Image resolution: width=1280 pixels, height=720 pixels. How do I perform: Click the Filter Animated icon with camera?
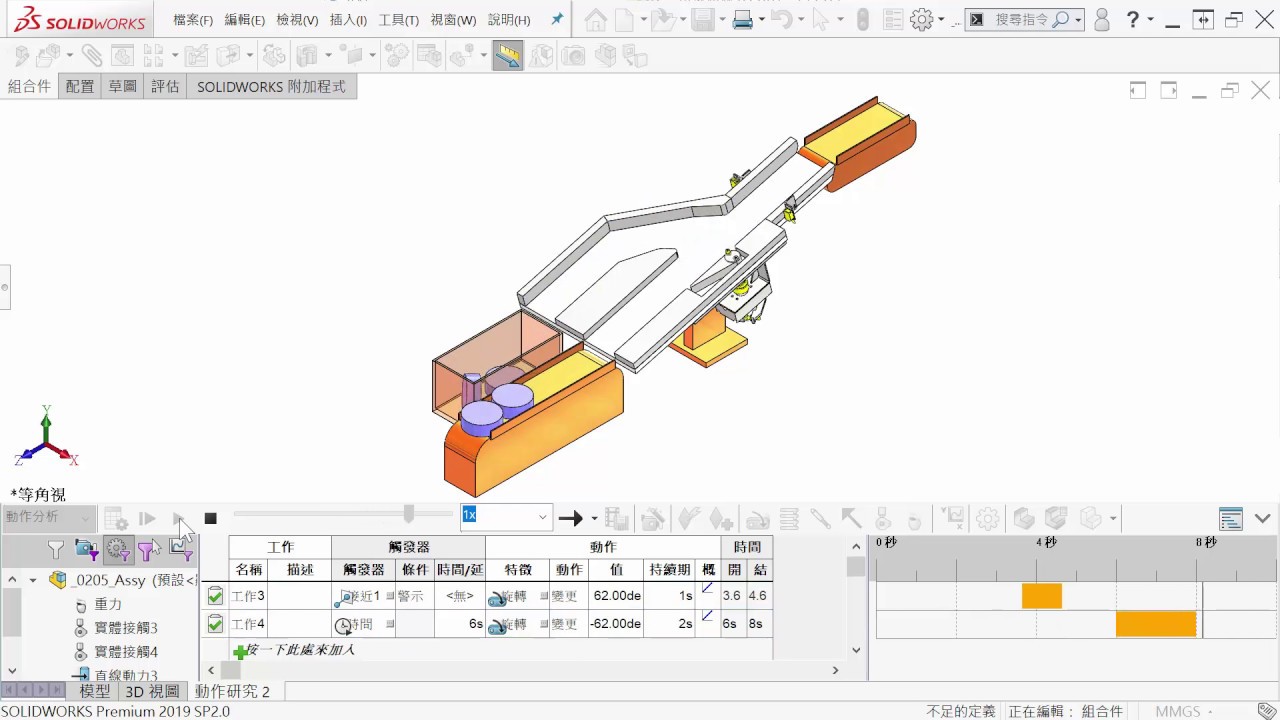[86, 549]
